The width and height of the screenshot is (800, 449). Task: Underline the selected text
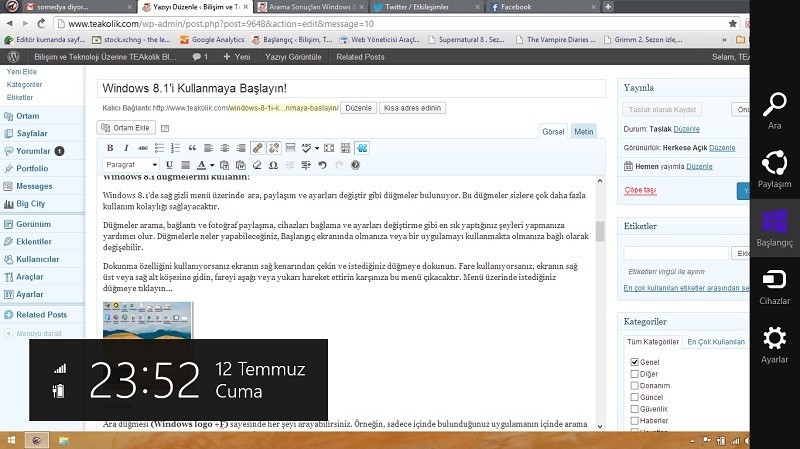pyautogui.click(x=169, y=165)
